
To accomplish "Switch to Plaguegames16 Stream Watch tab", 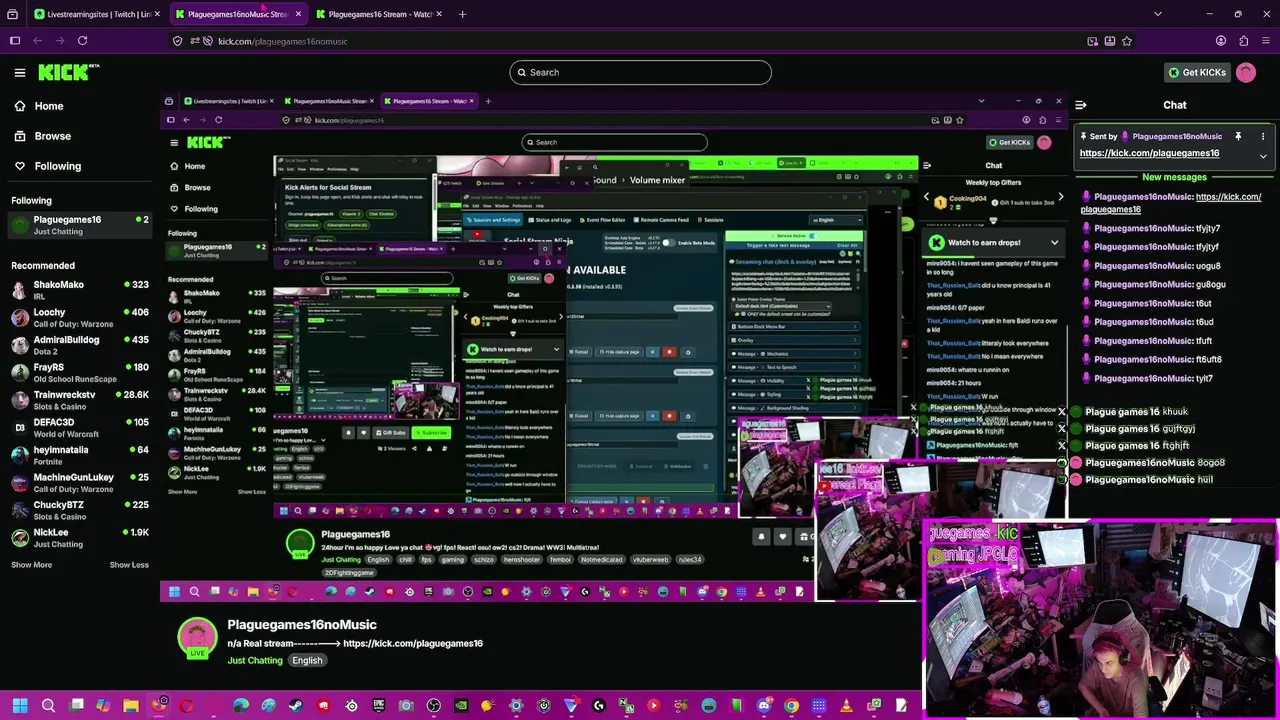I will tap(378, 14).
